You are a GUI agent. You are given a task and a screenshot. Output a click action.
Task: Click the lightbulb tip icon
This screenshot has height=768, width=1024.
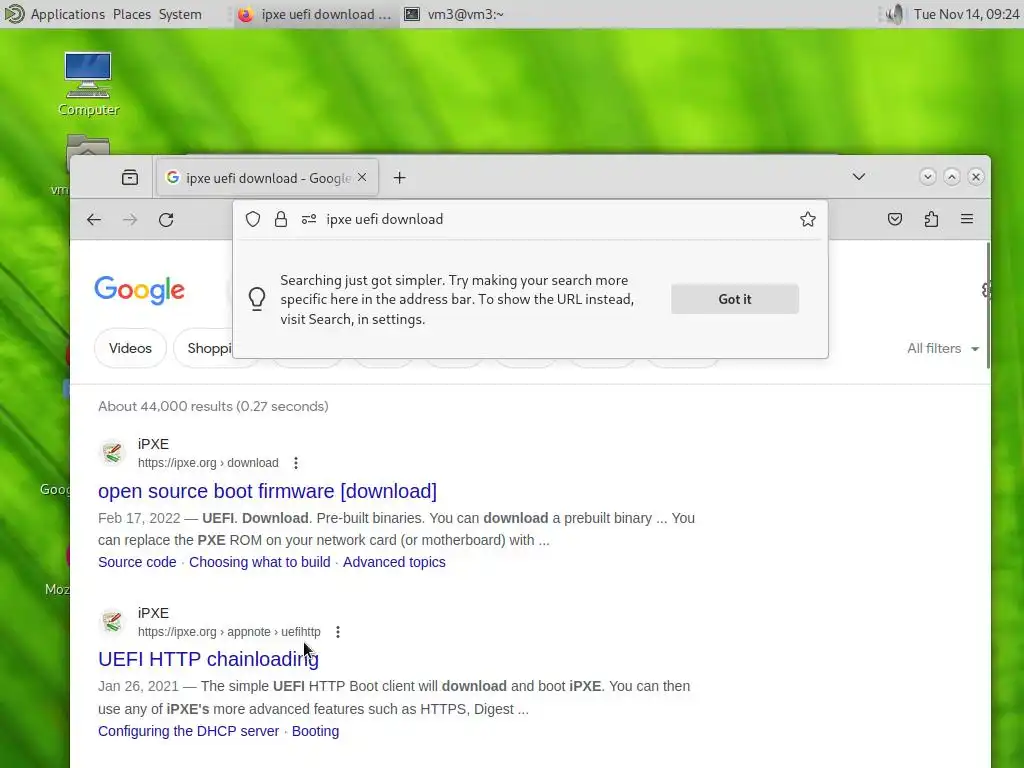click(257, 299)
